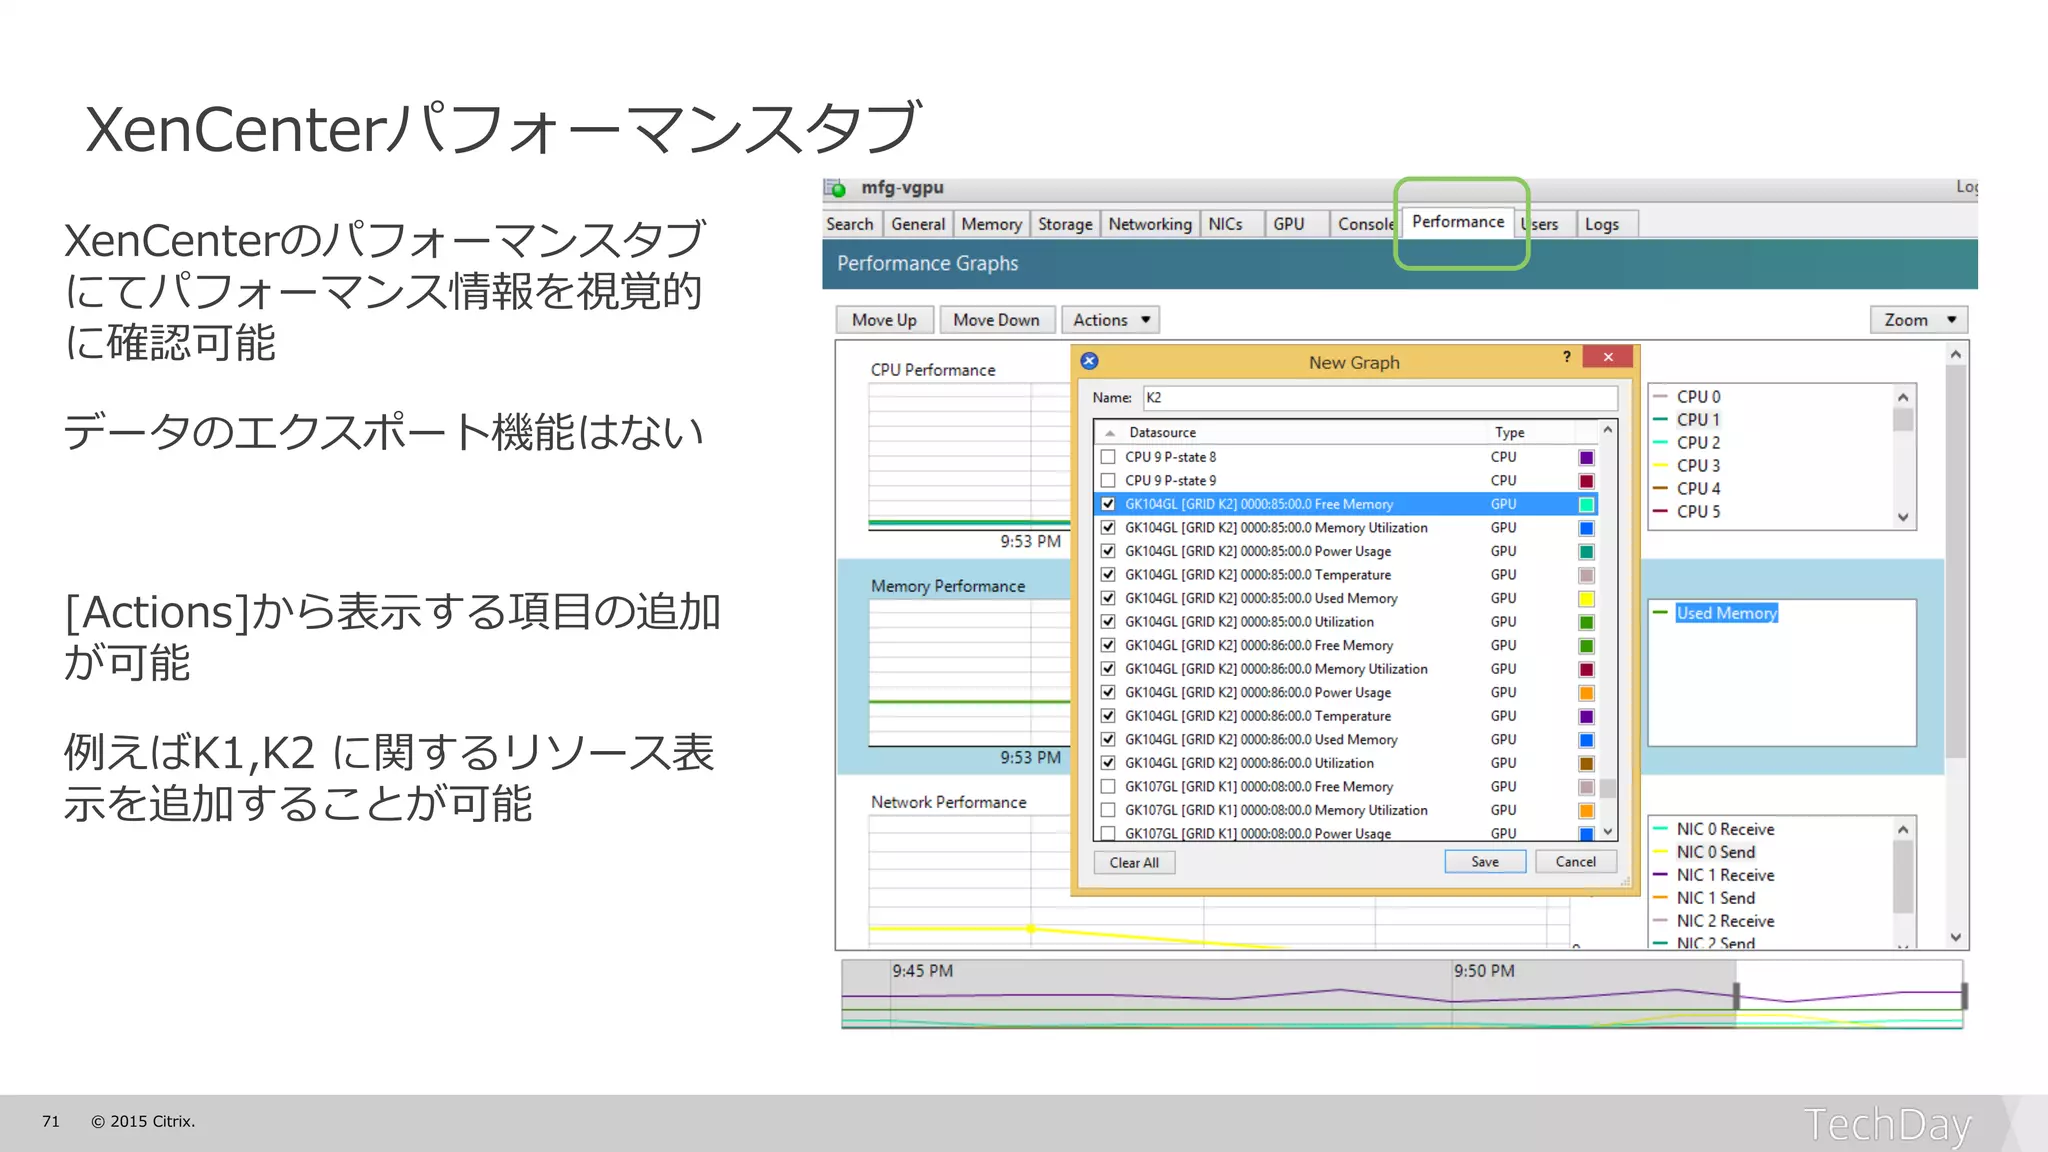Check GRID K1 0000:08:00.0 Free Memory datasource
Viewport: 2048px width, 1152px height.
pyautogui.click(x=1108, y=787)
